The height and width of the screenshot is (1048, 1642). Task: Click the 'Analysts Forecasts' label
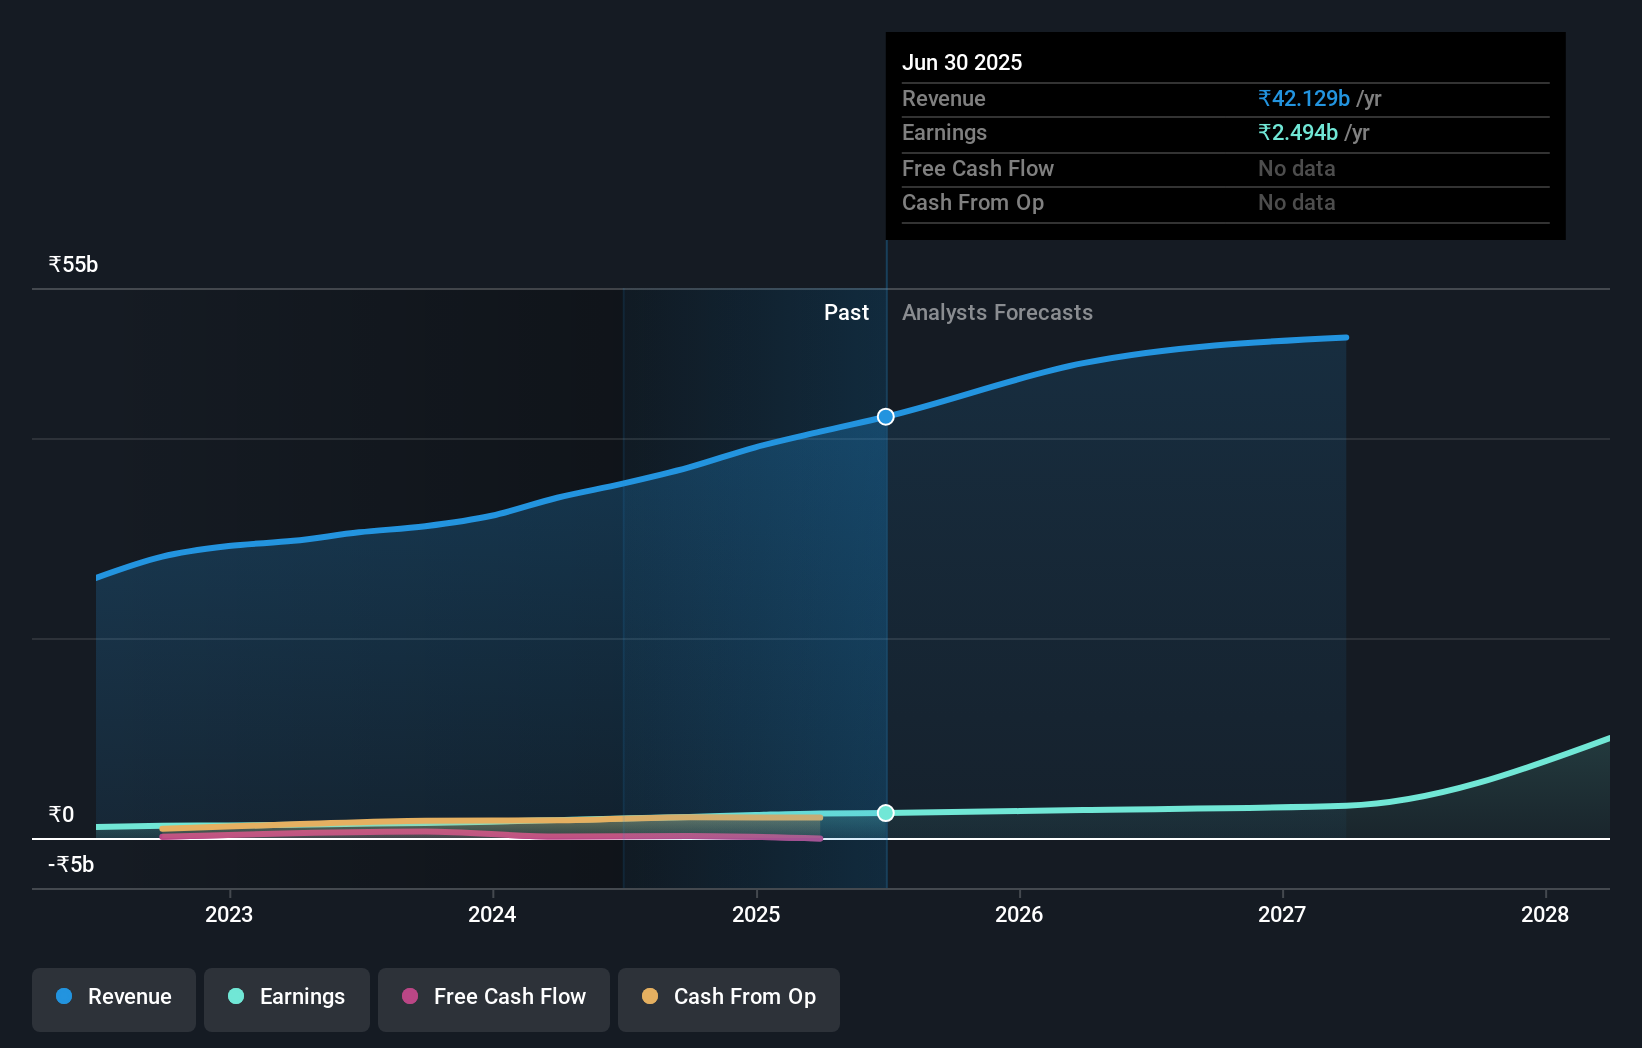997,312
